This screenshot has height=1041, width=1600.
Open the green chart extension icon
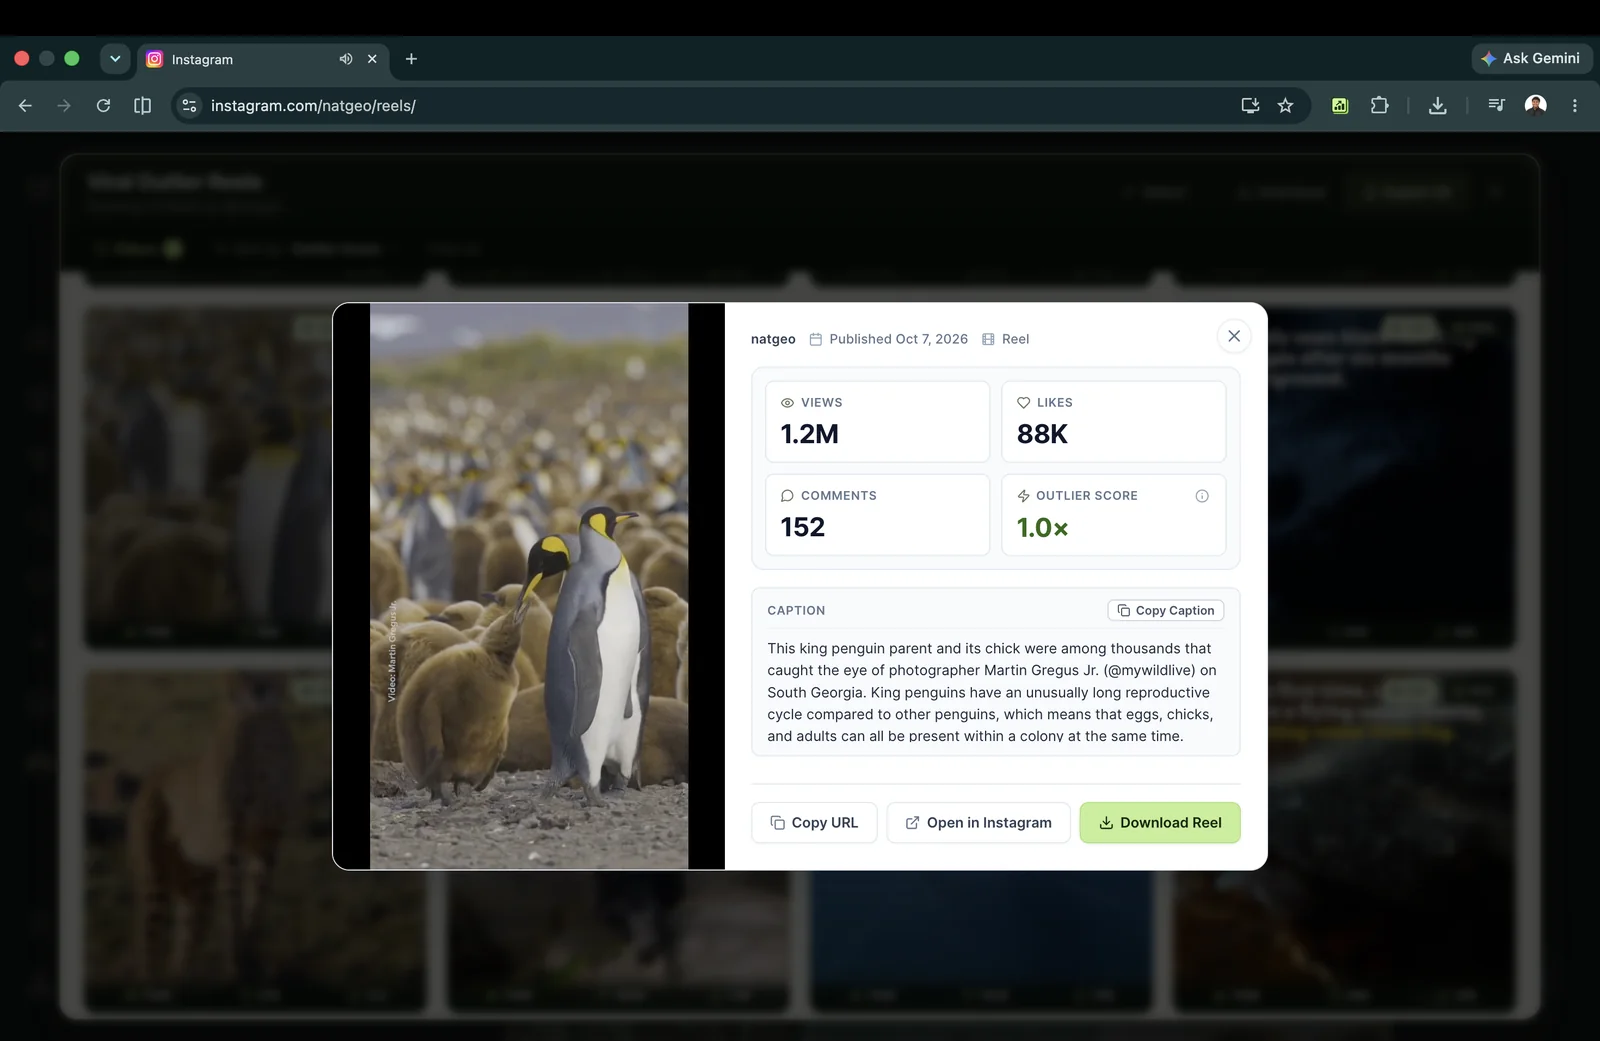pos(1340,105)
